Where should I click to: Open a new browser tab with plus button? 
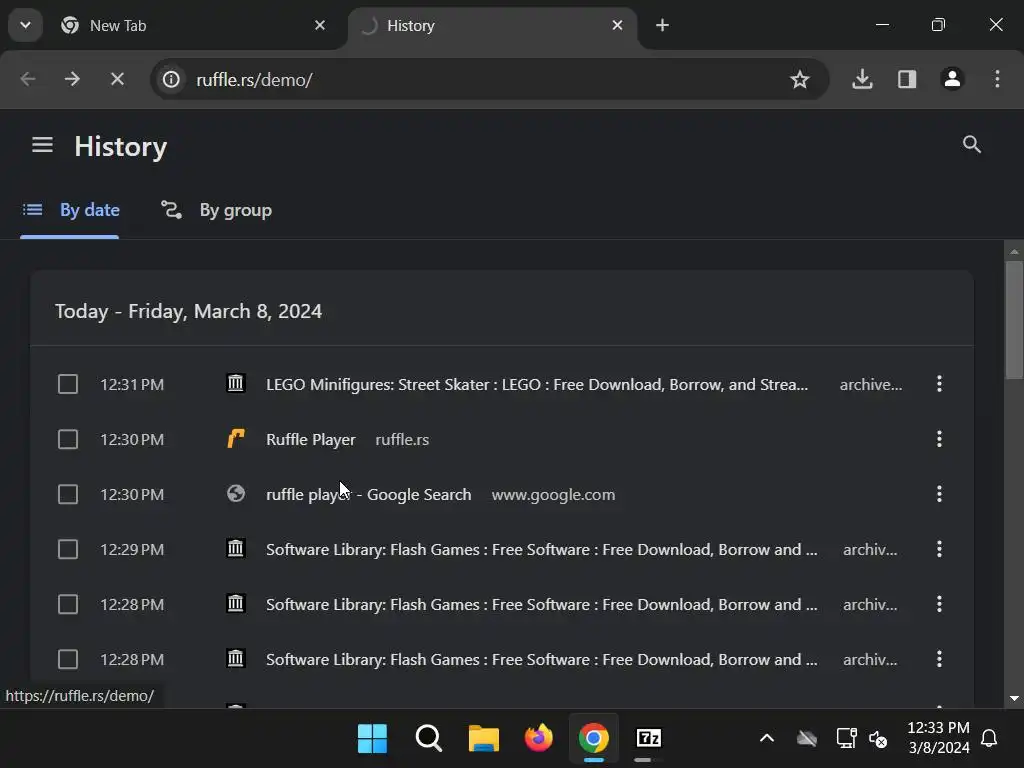point(662,25)
